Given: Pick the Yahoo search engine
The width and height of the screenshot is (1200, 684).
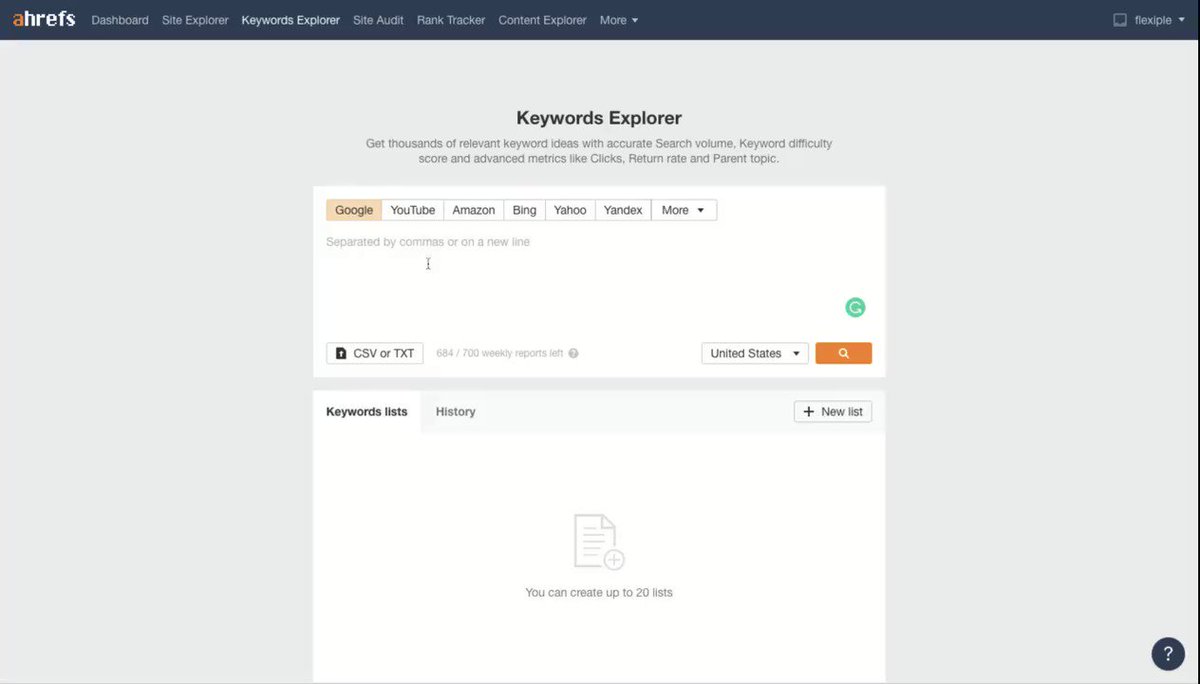Looking at the screenshot, I should tap(571, 210).
